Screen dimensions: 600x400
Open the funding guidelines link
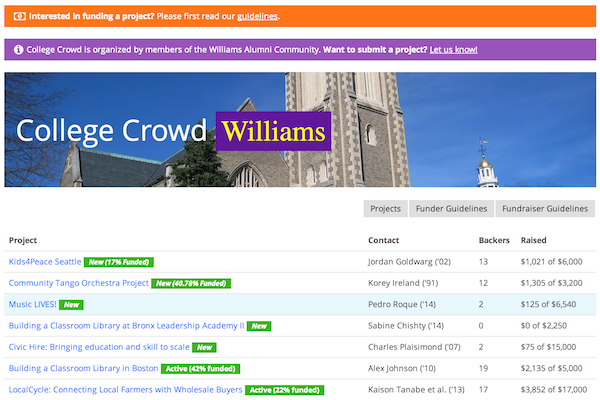point(257,16)
